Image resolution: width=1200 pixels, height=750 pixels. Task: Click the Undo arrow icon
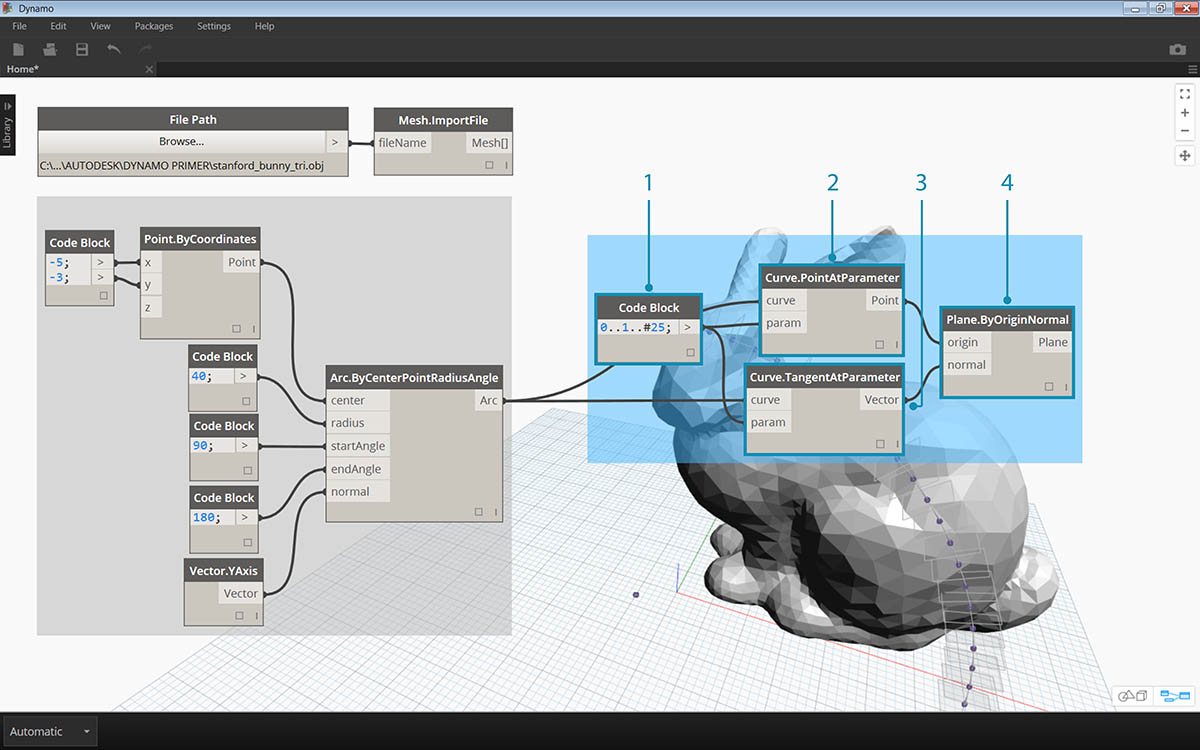pyautogui.click(x=114, y=49)
